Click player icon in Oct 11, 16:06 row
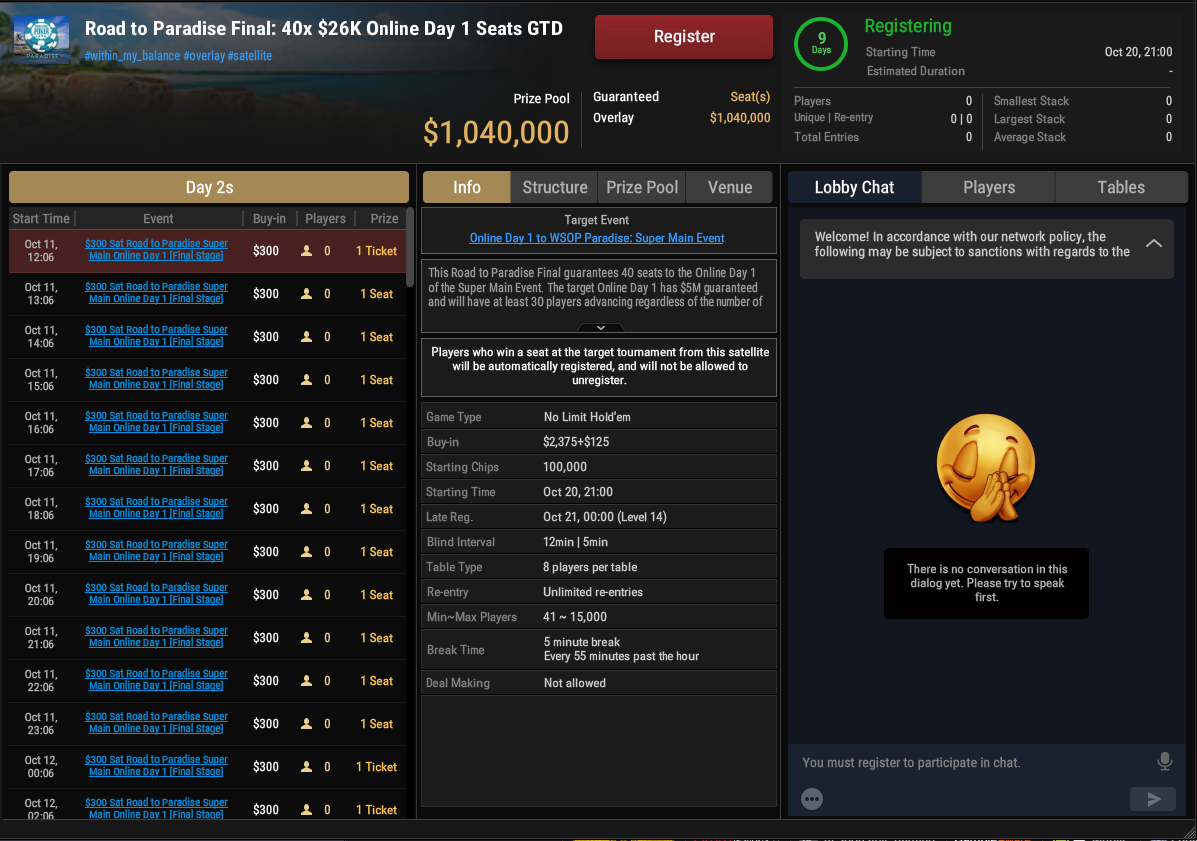Screen dimensions: 1197x841 coord(306,423)
